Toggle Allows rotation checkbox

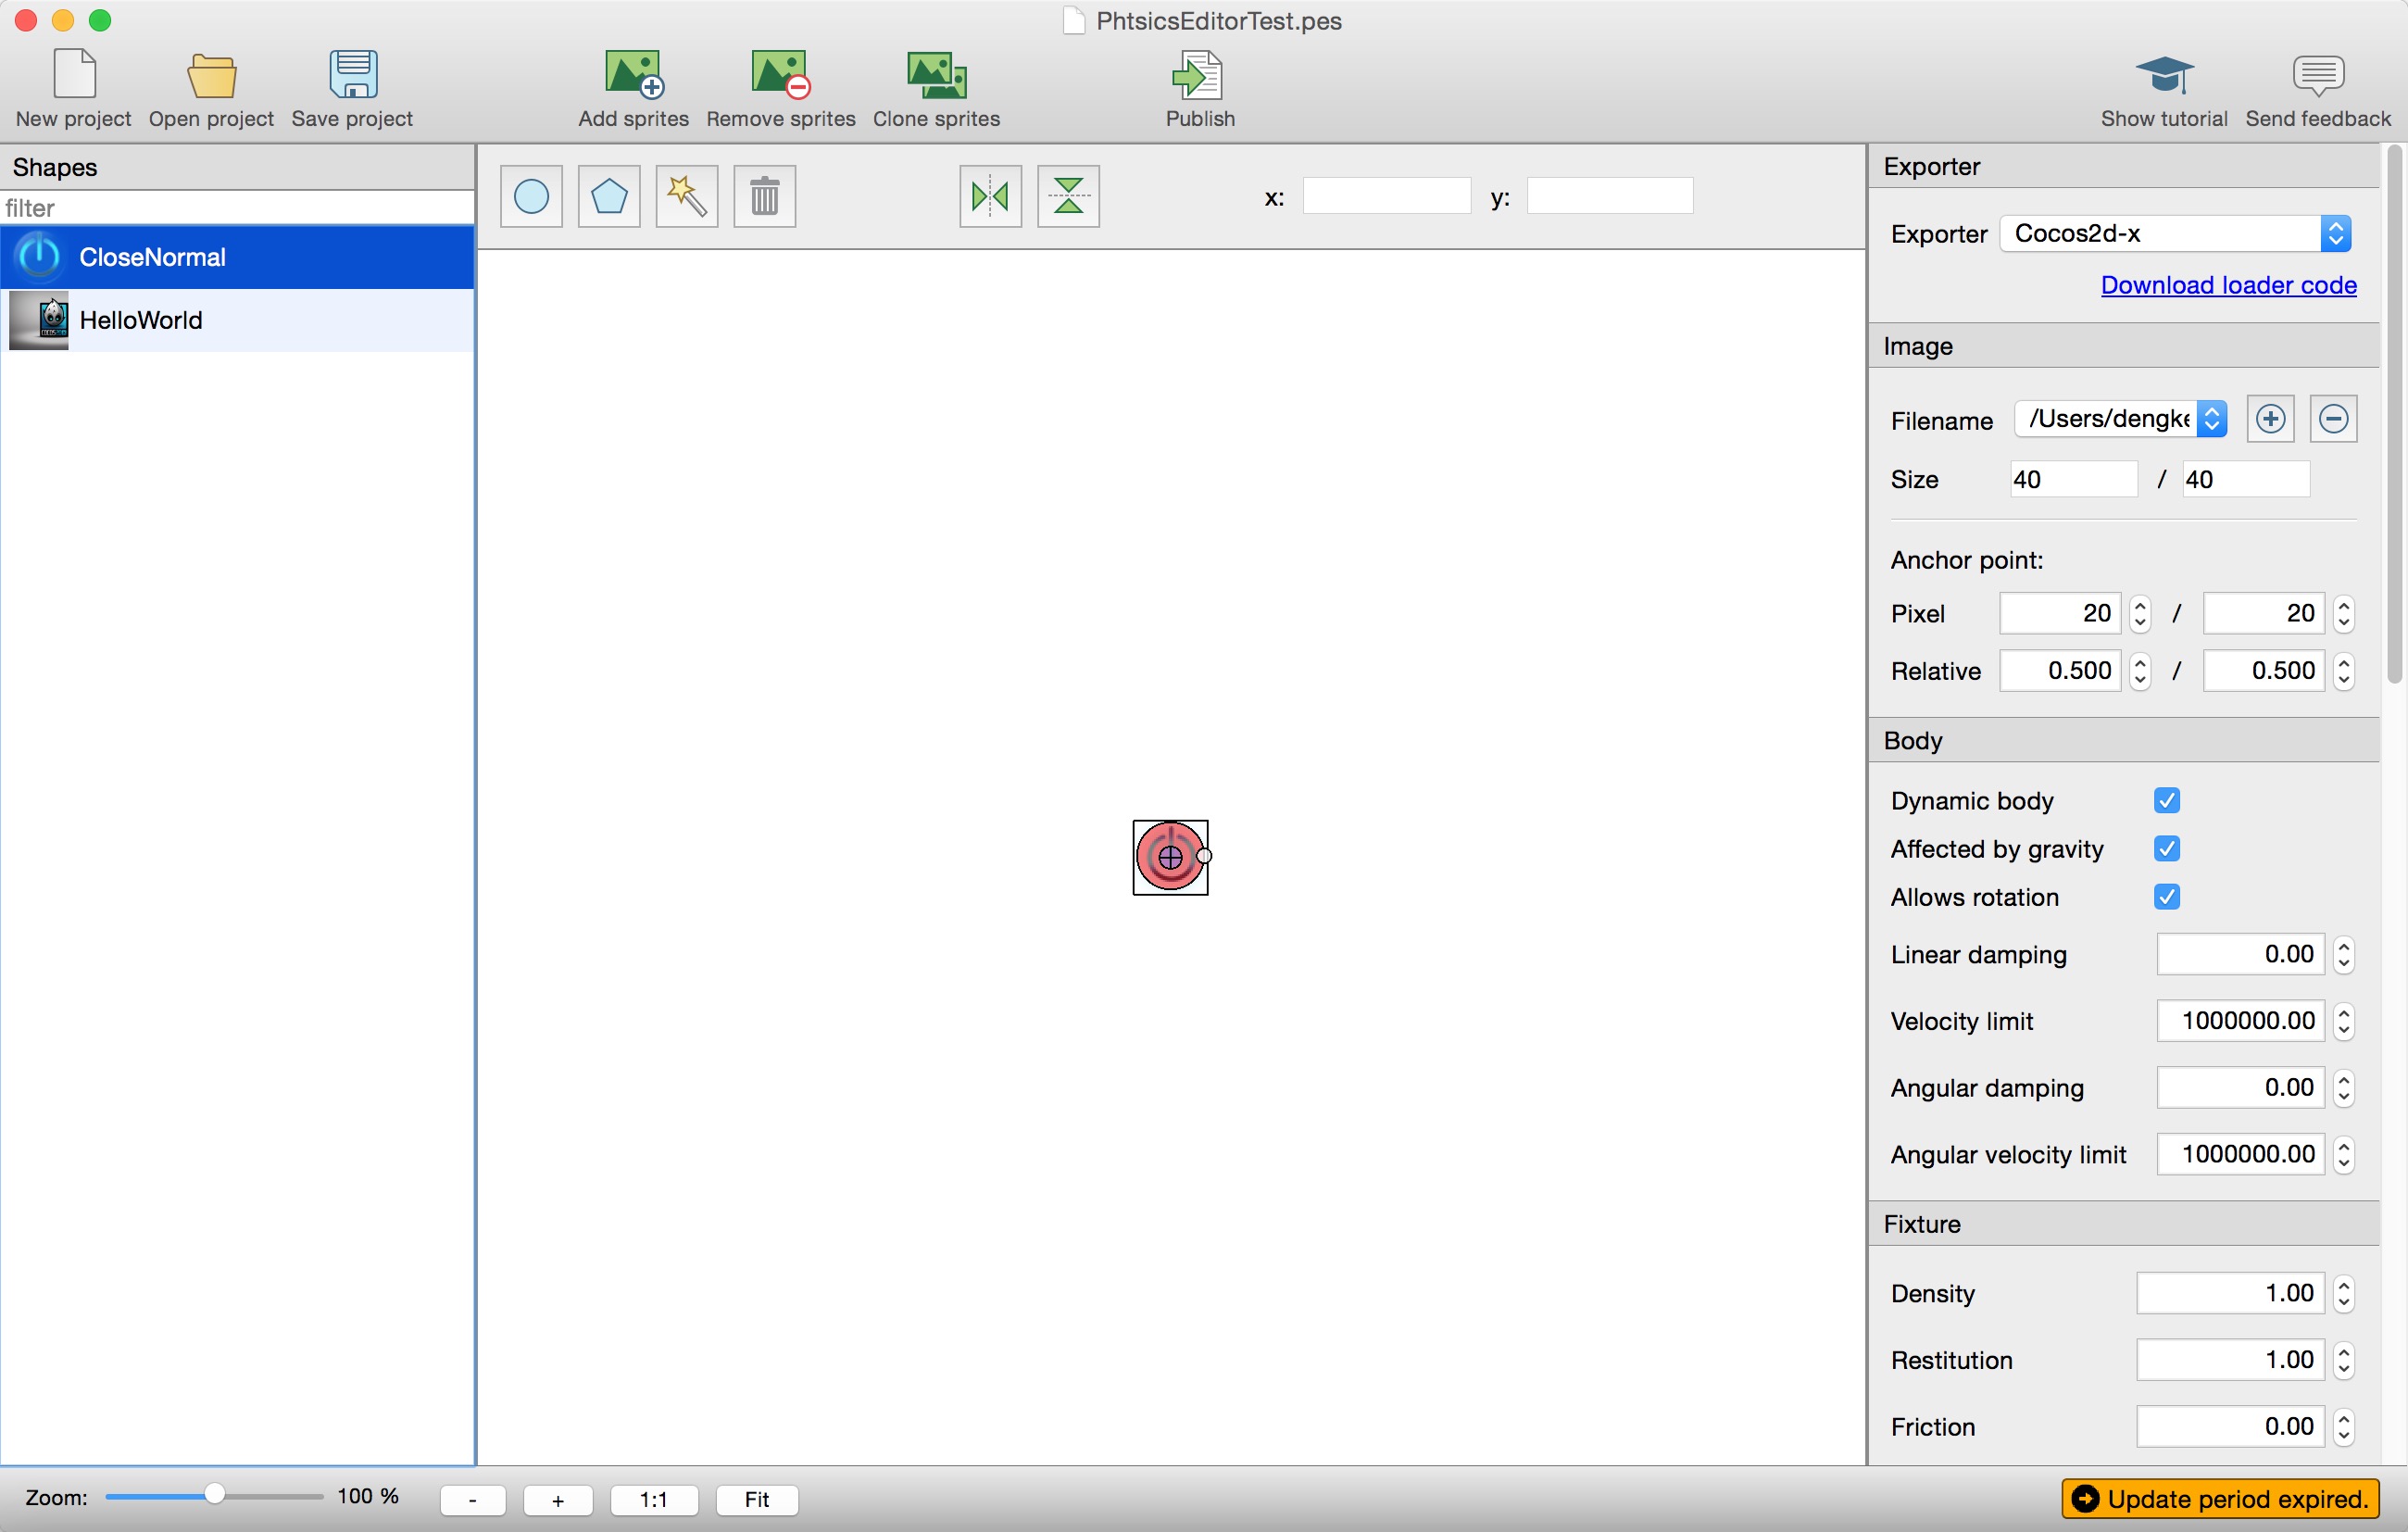click(2167, 897)
